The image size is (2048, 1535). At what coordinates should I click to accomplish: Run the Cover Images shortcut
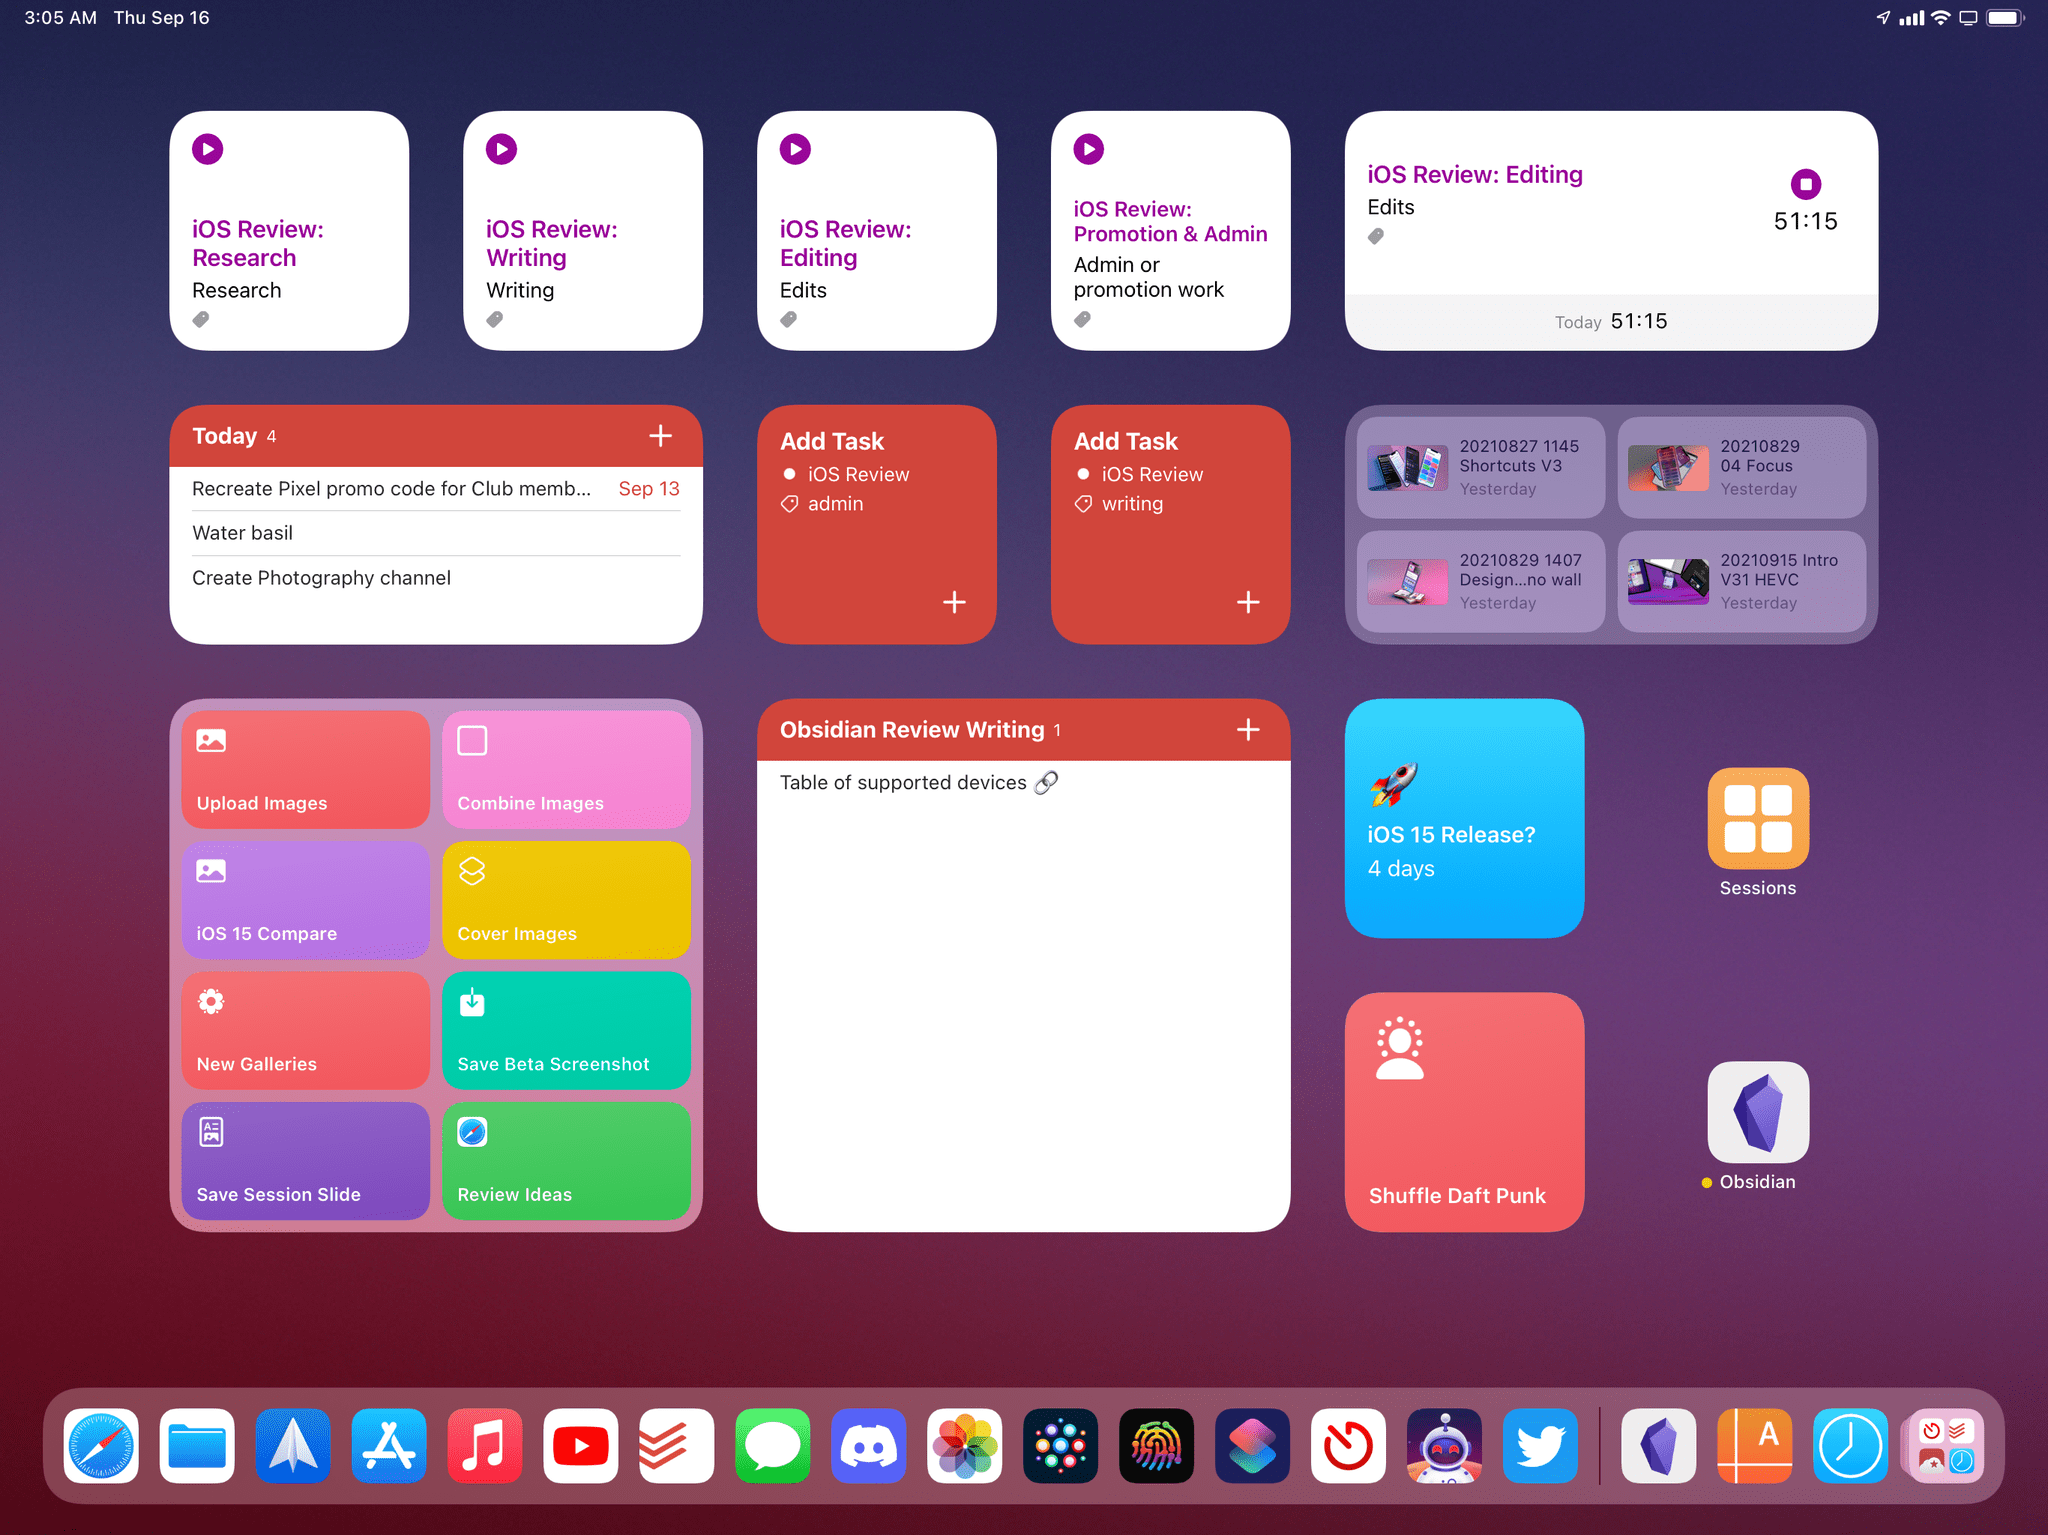566,900
